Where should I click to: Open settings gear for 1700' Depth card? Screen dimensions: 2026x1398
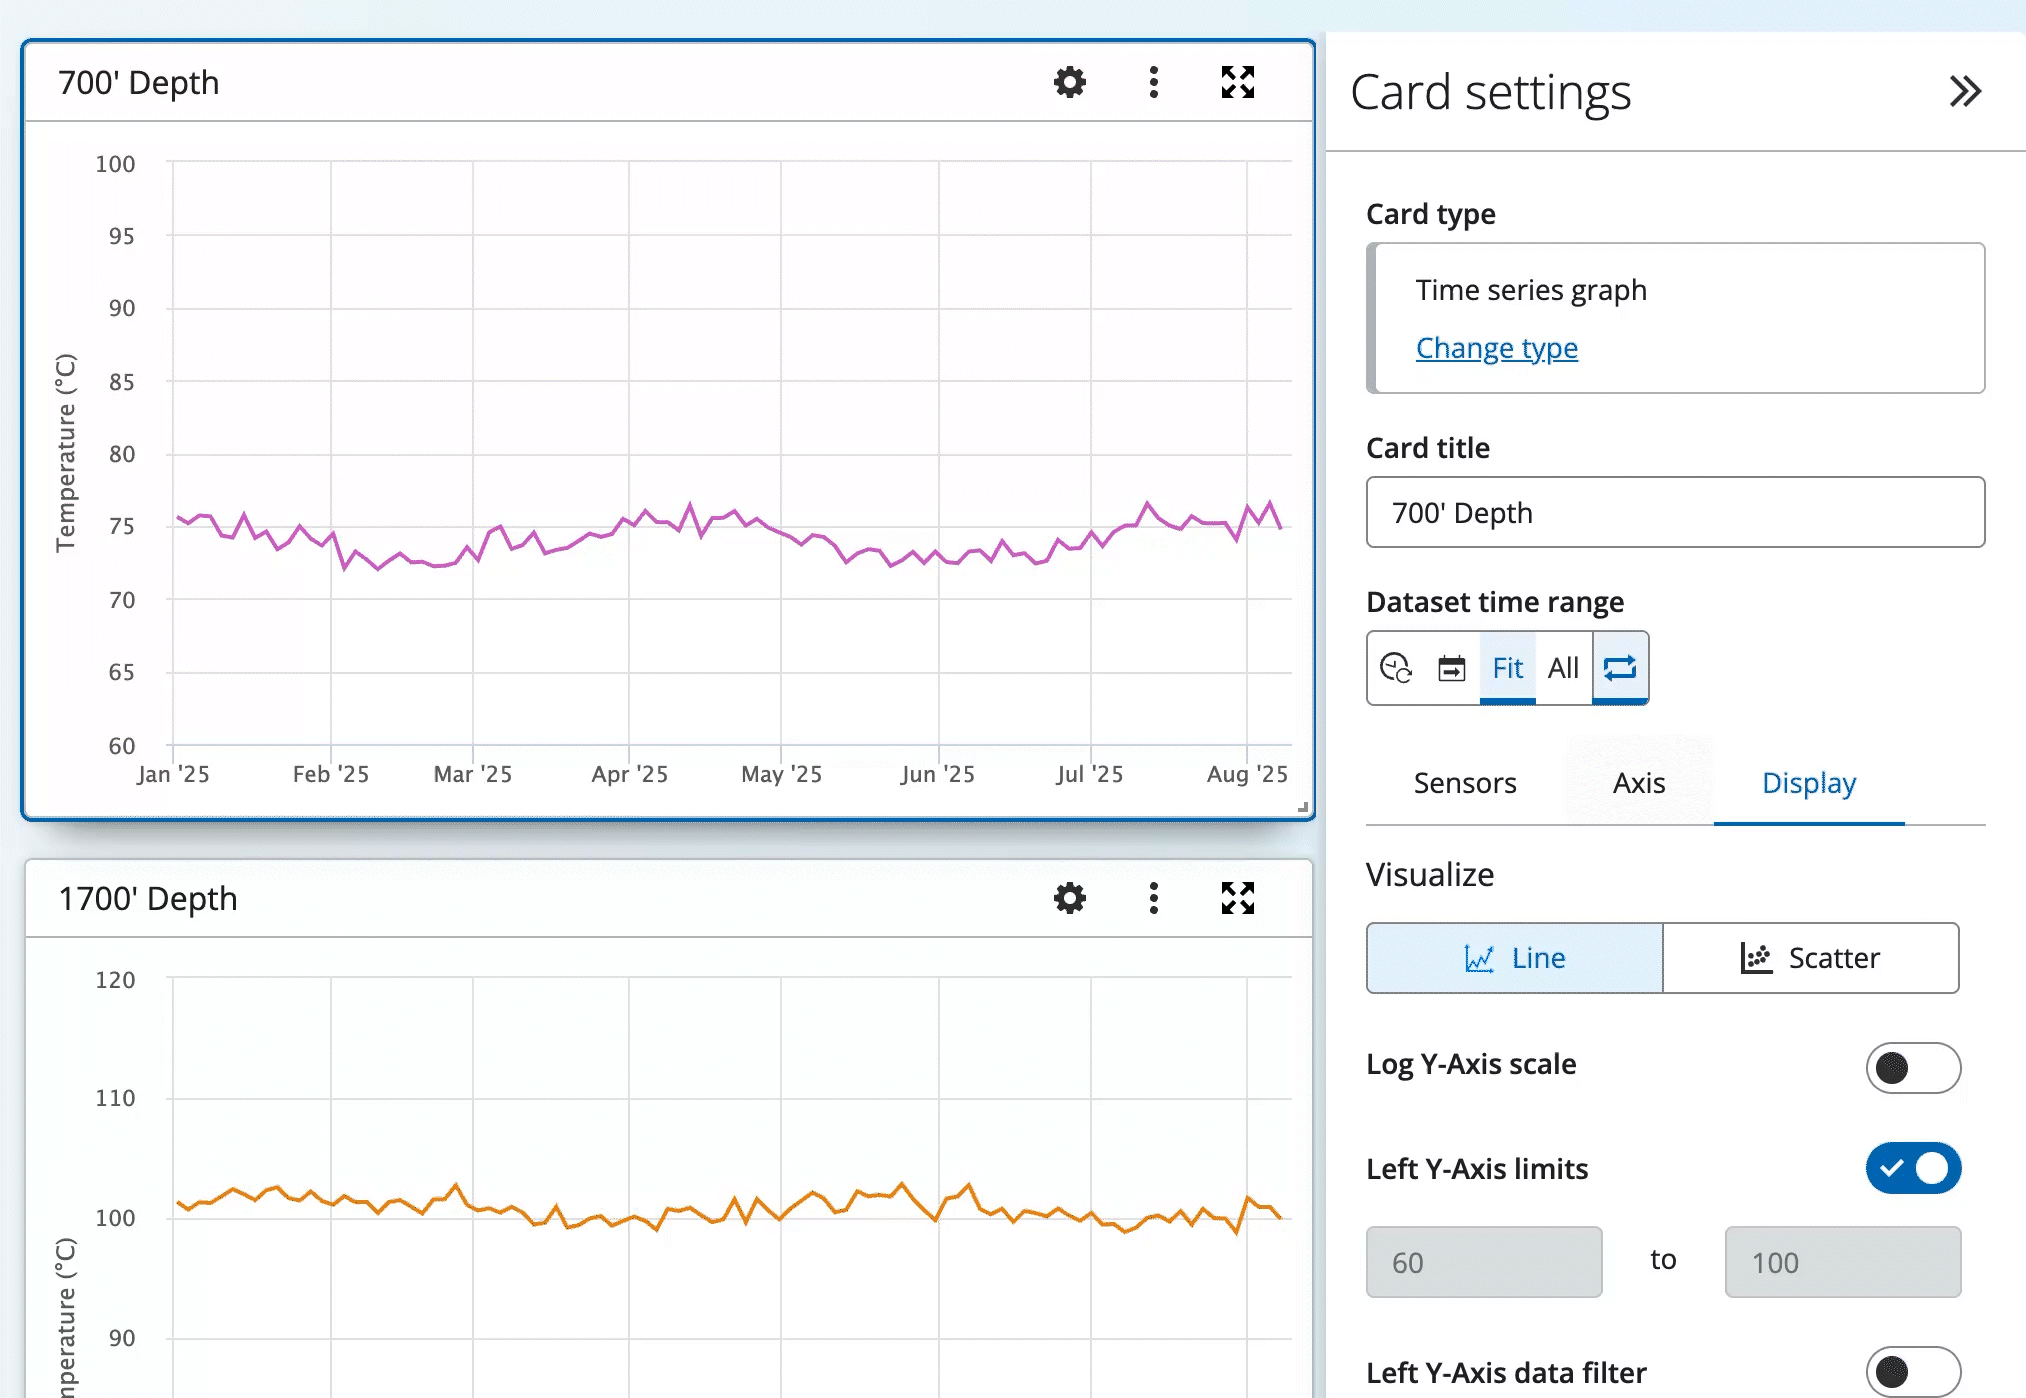pos(1069,898)
